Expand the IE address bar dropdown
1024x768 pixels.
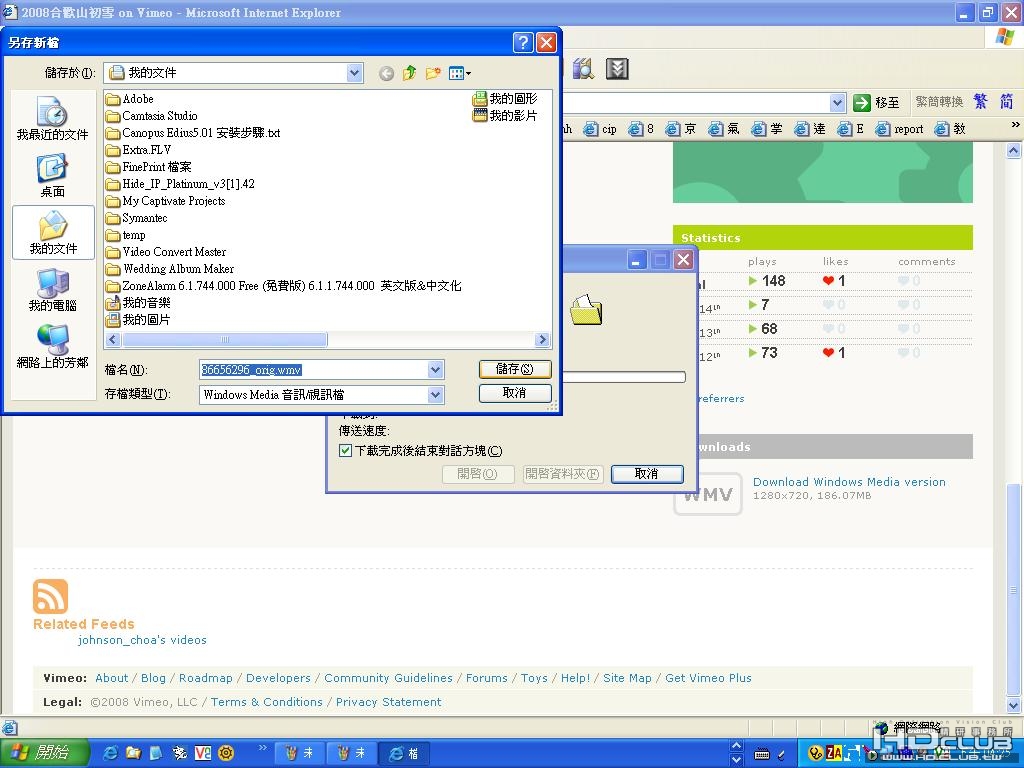tap(838, 103)
